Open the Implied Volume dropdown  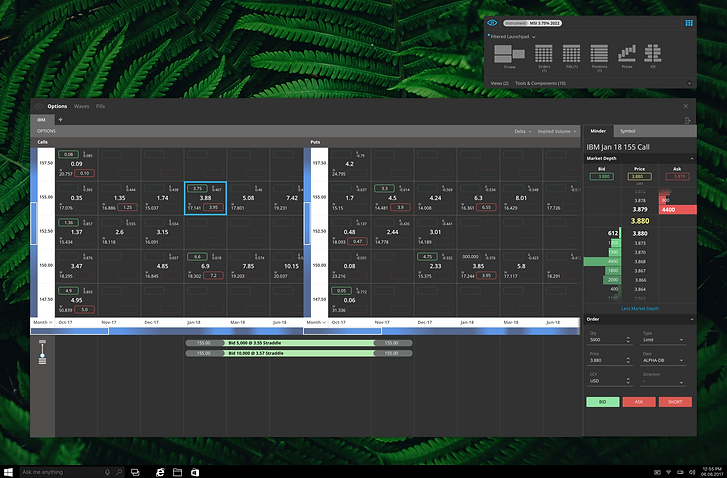pos(557,131)
